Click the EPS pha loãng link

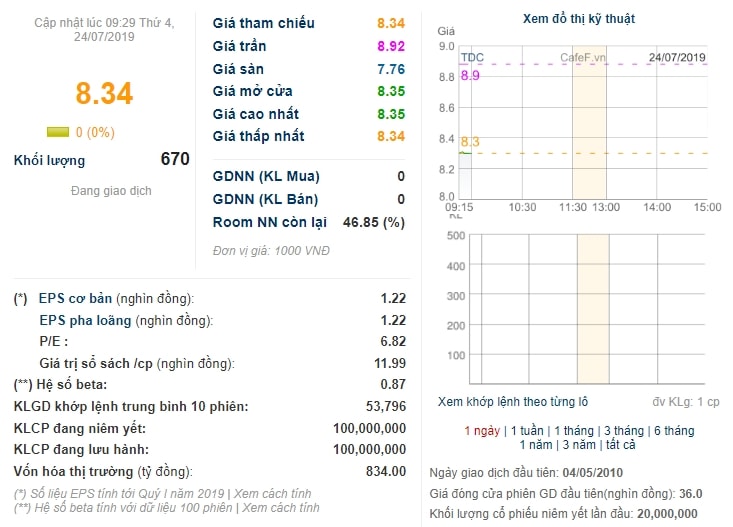85,320
